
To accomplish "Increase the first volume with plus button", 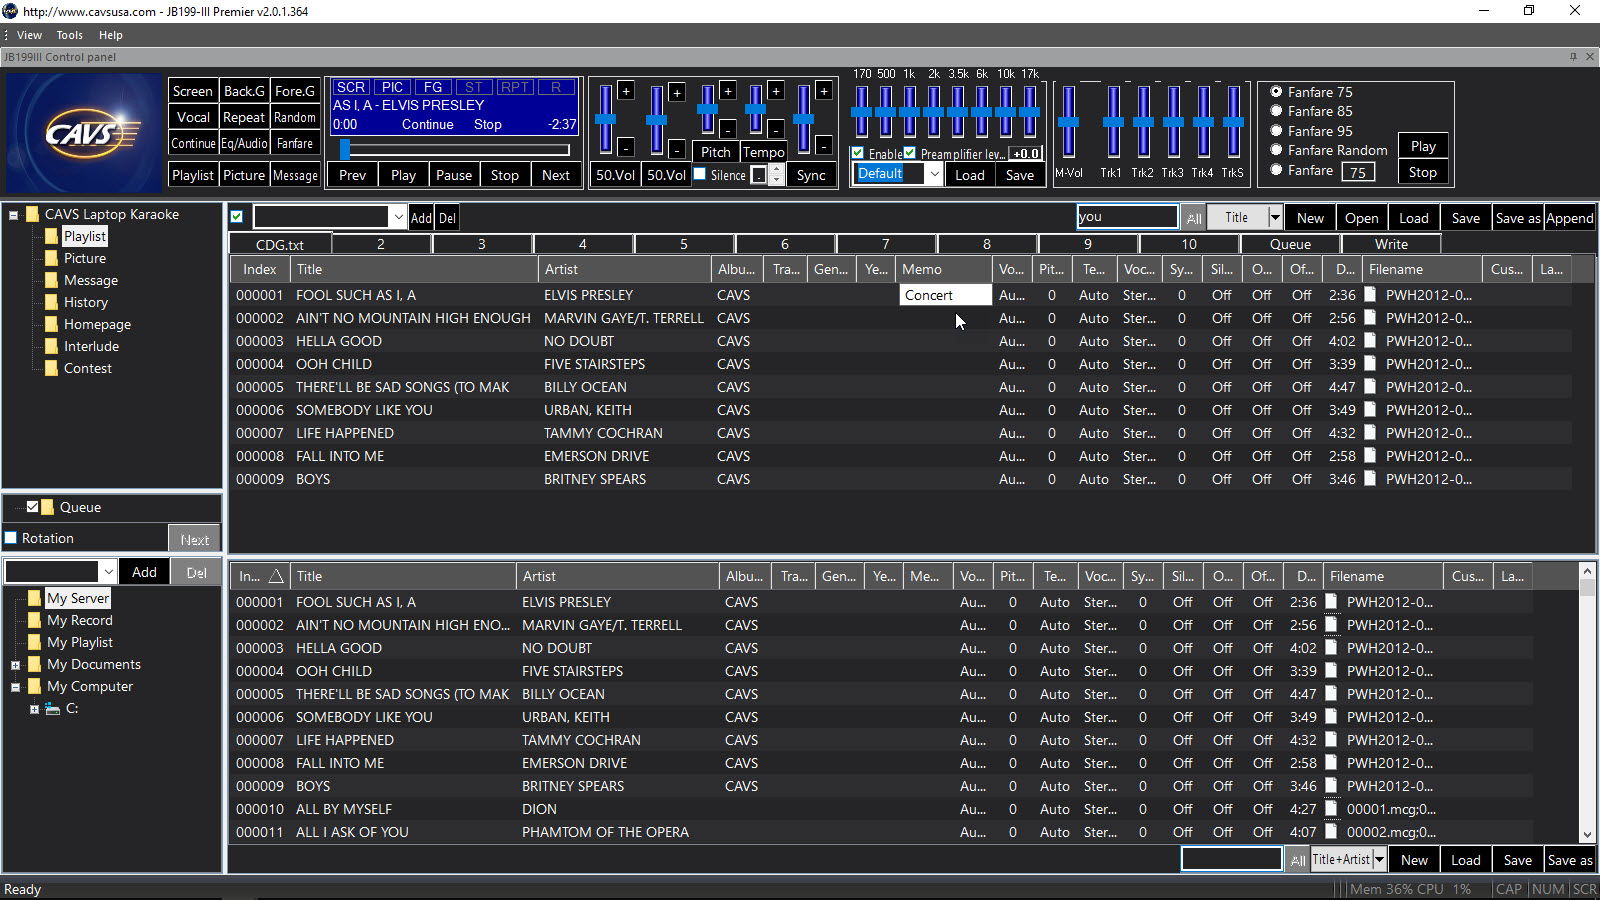I will tap(626, 91).
